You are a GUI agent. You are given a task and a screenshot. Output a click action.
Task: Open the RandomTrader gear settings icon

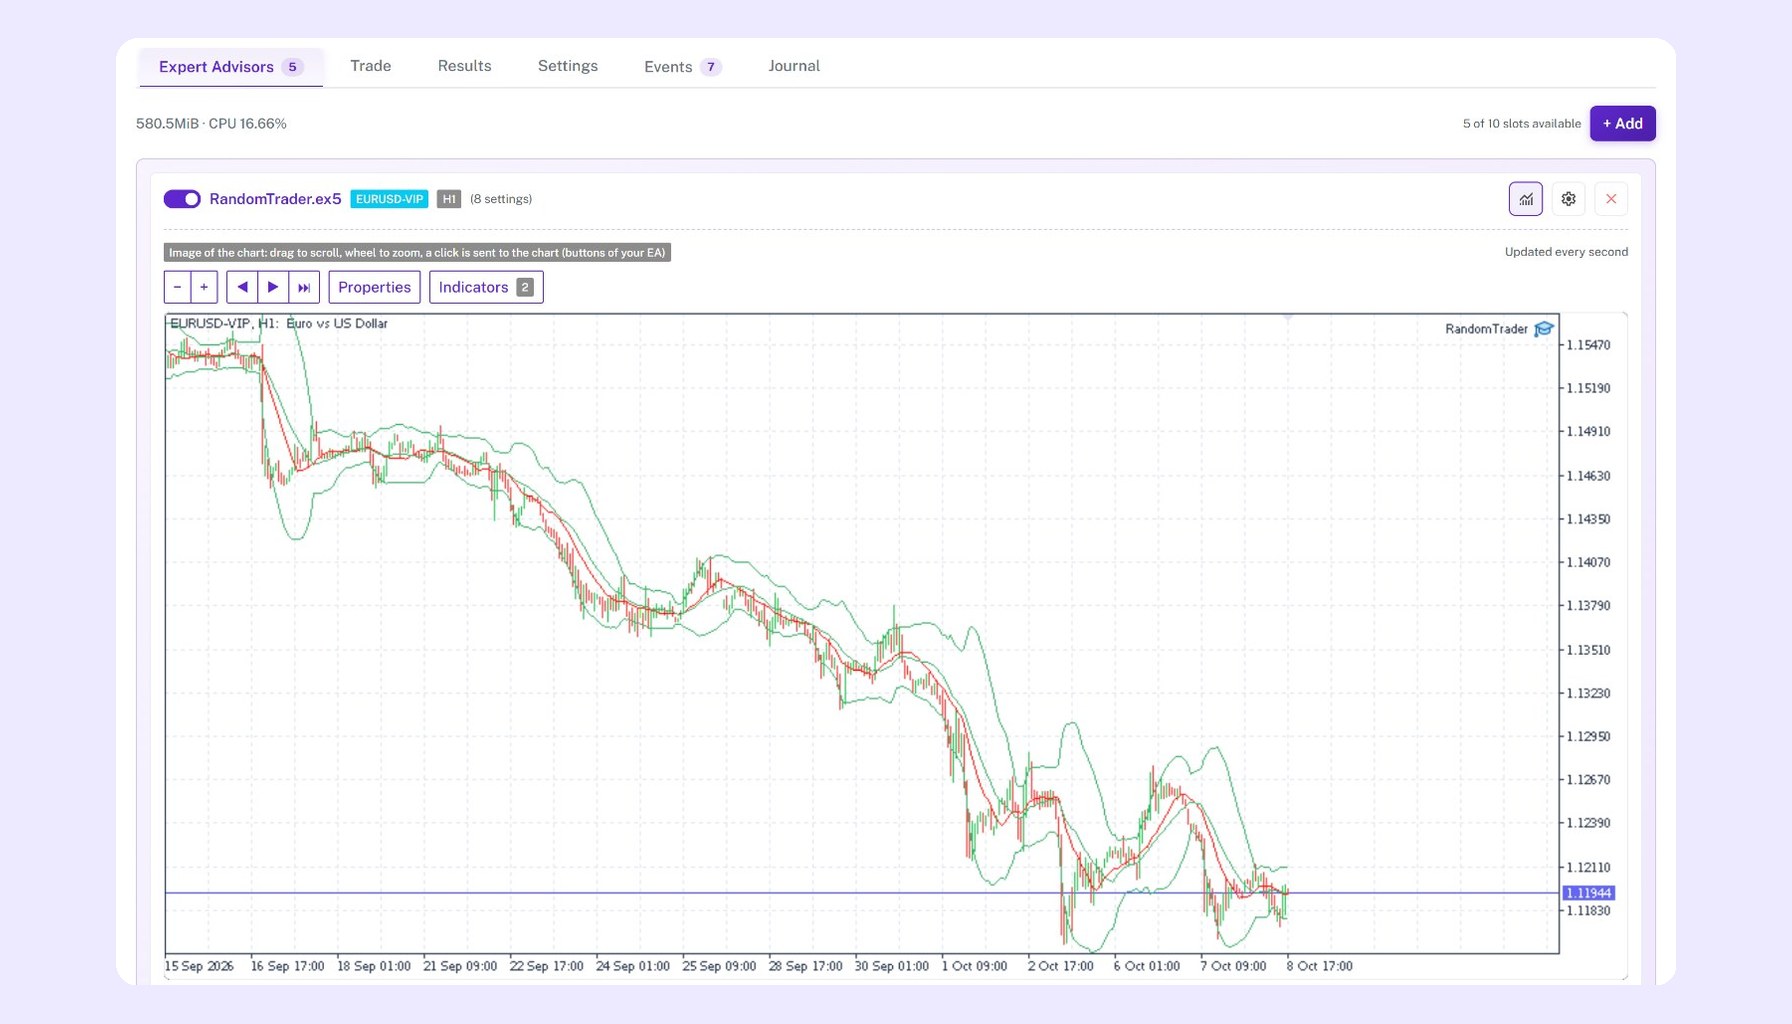[x=1568, y=199]
